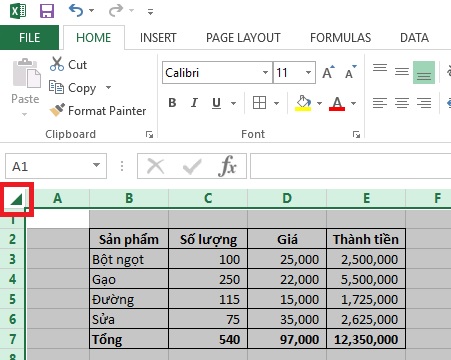Select row 5 header

click(x=12, y=299)
